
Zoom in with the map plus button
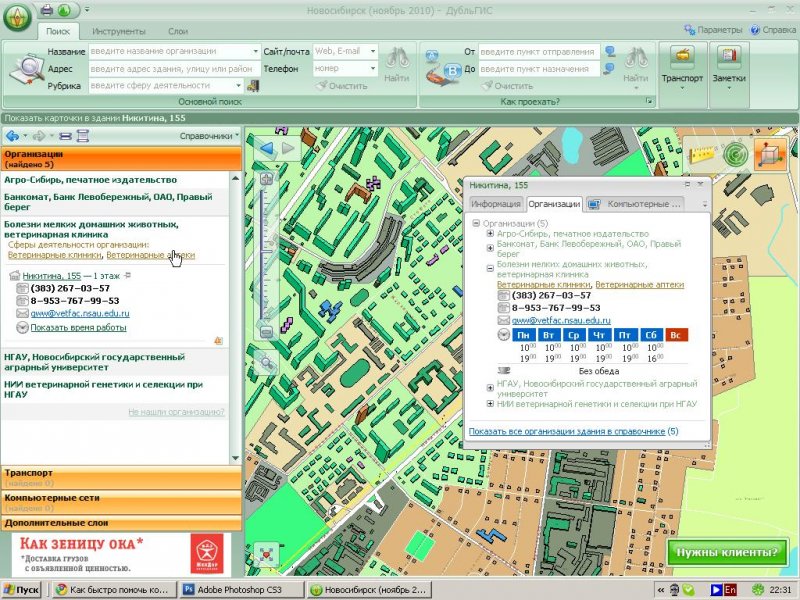pyautogui.click(x=266, y=179)
